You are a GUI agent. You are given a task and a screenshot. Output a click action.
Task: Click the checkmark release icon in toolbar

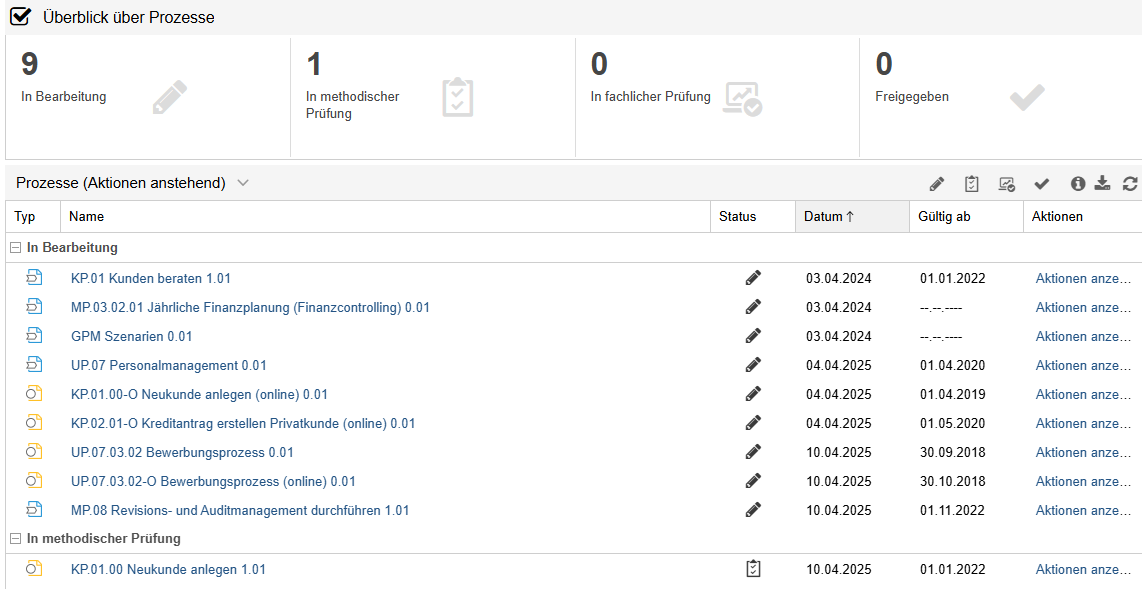[x=1041, y=184]
